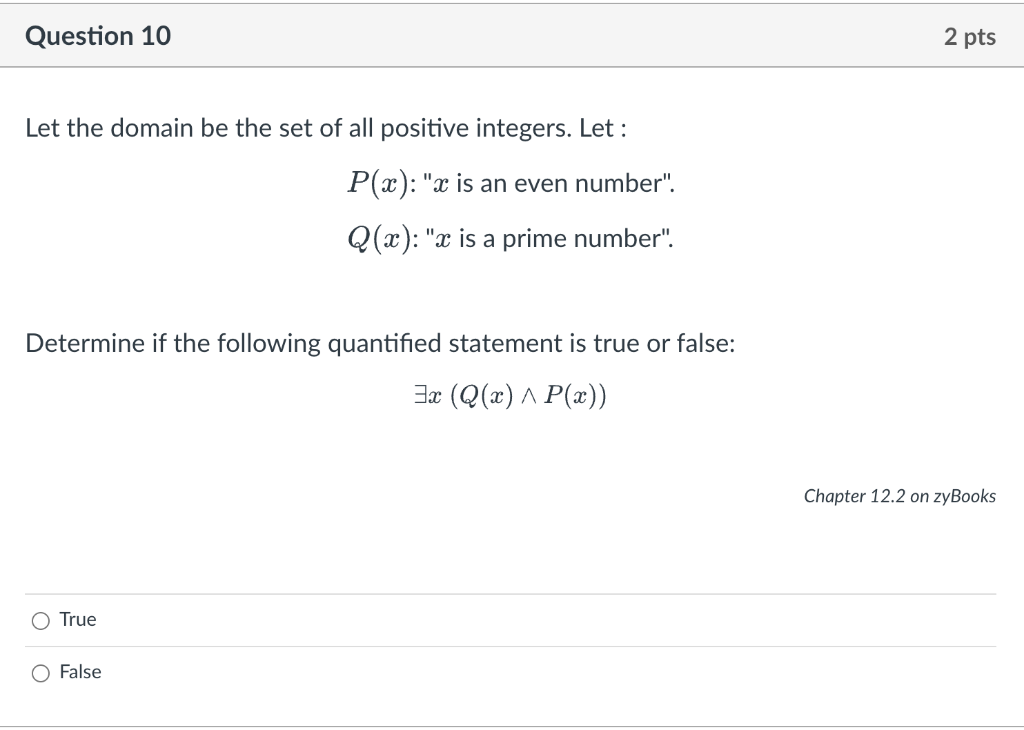1024x730 pixels.
Task: Click the P(x) even number definition
Action: tap(510, 183)
